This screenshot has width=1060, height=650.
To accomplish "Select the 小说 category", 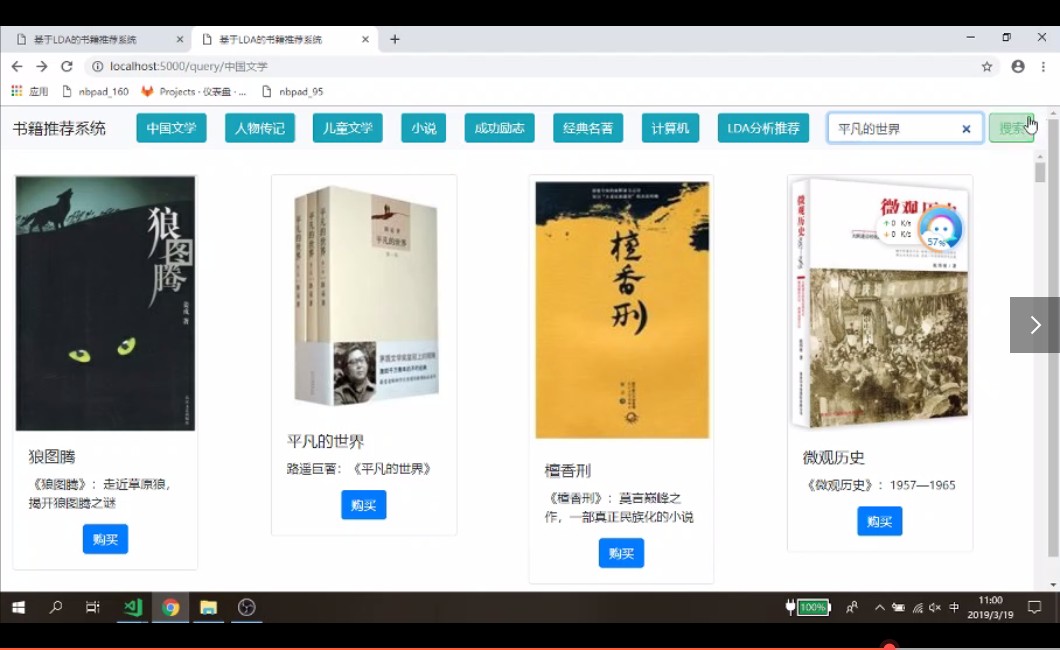I will [x=423, y=128].
